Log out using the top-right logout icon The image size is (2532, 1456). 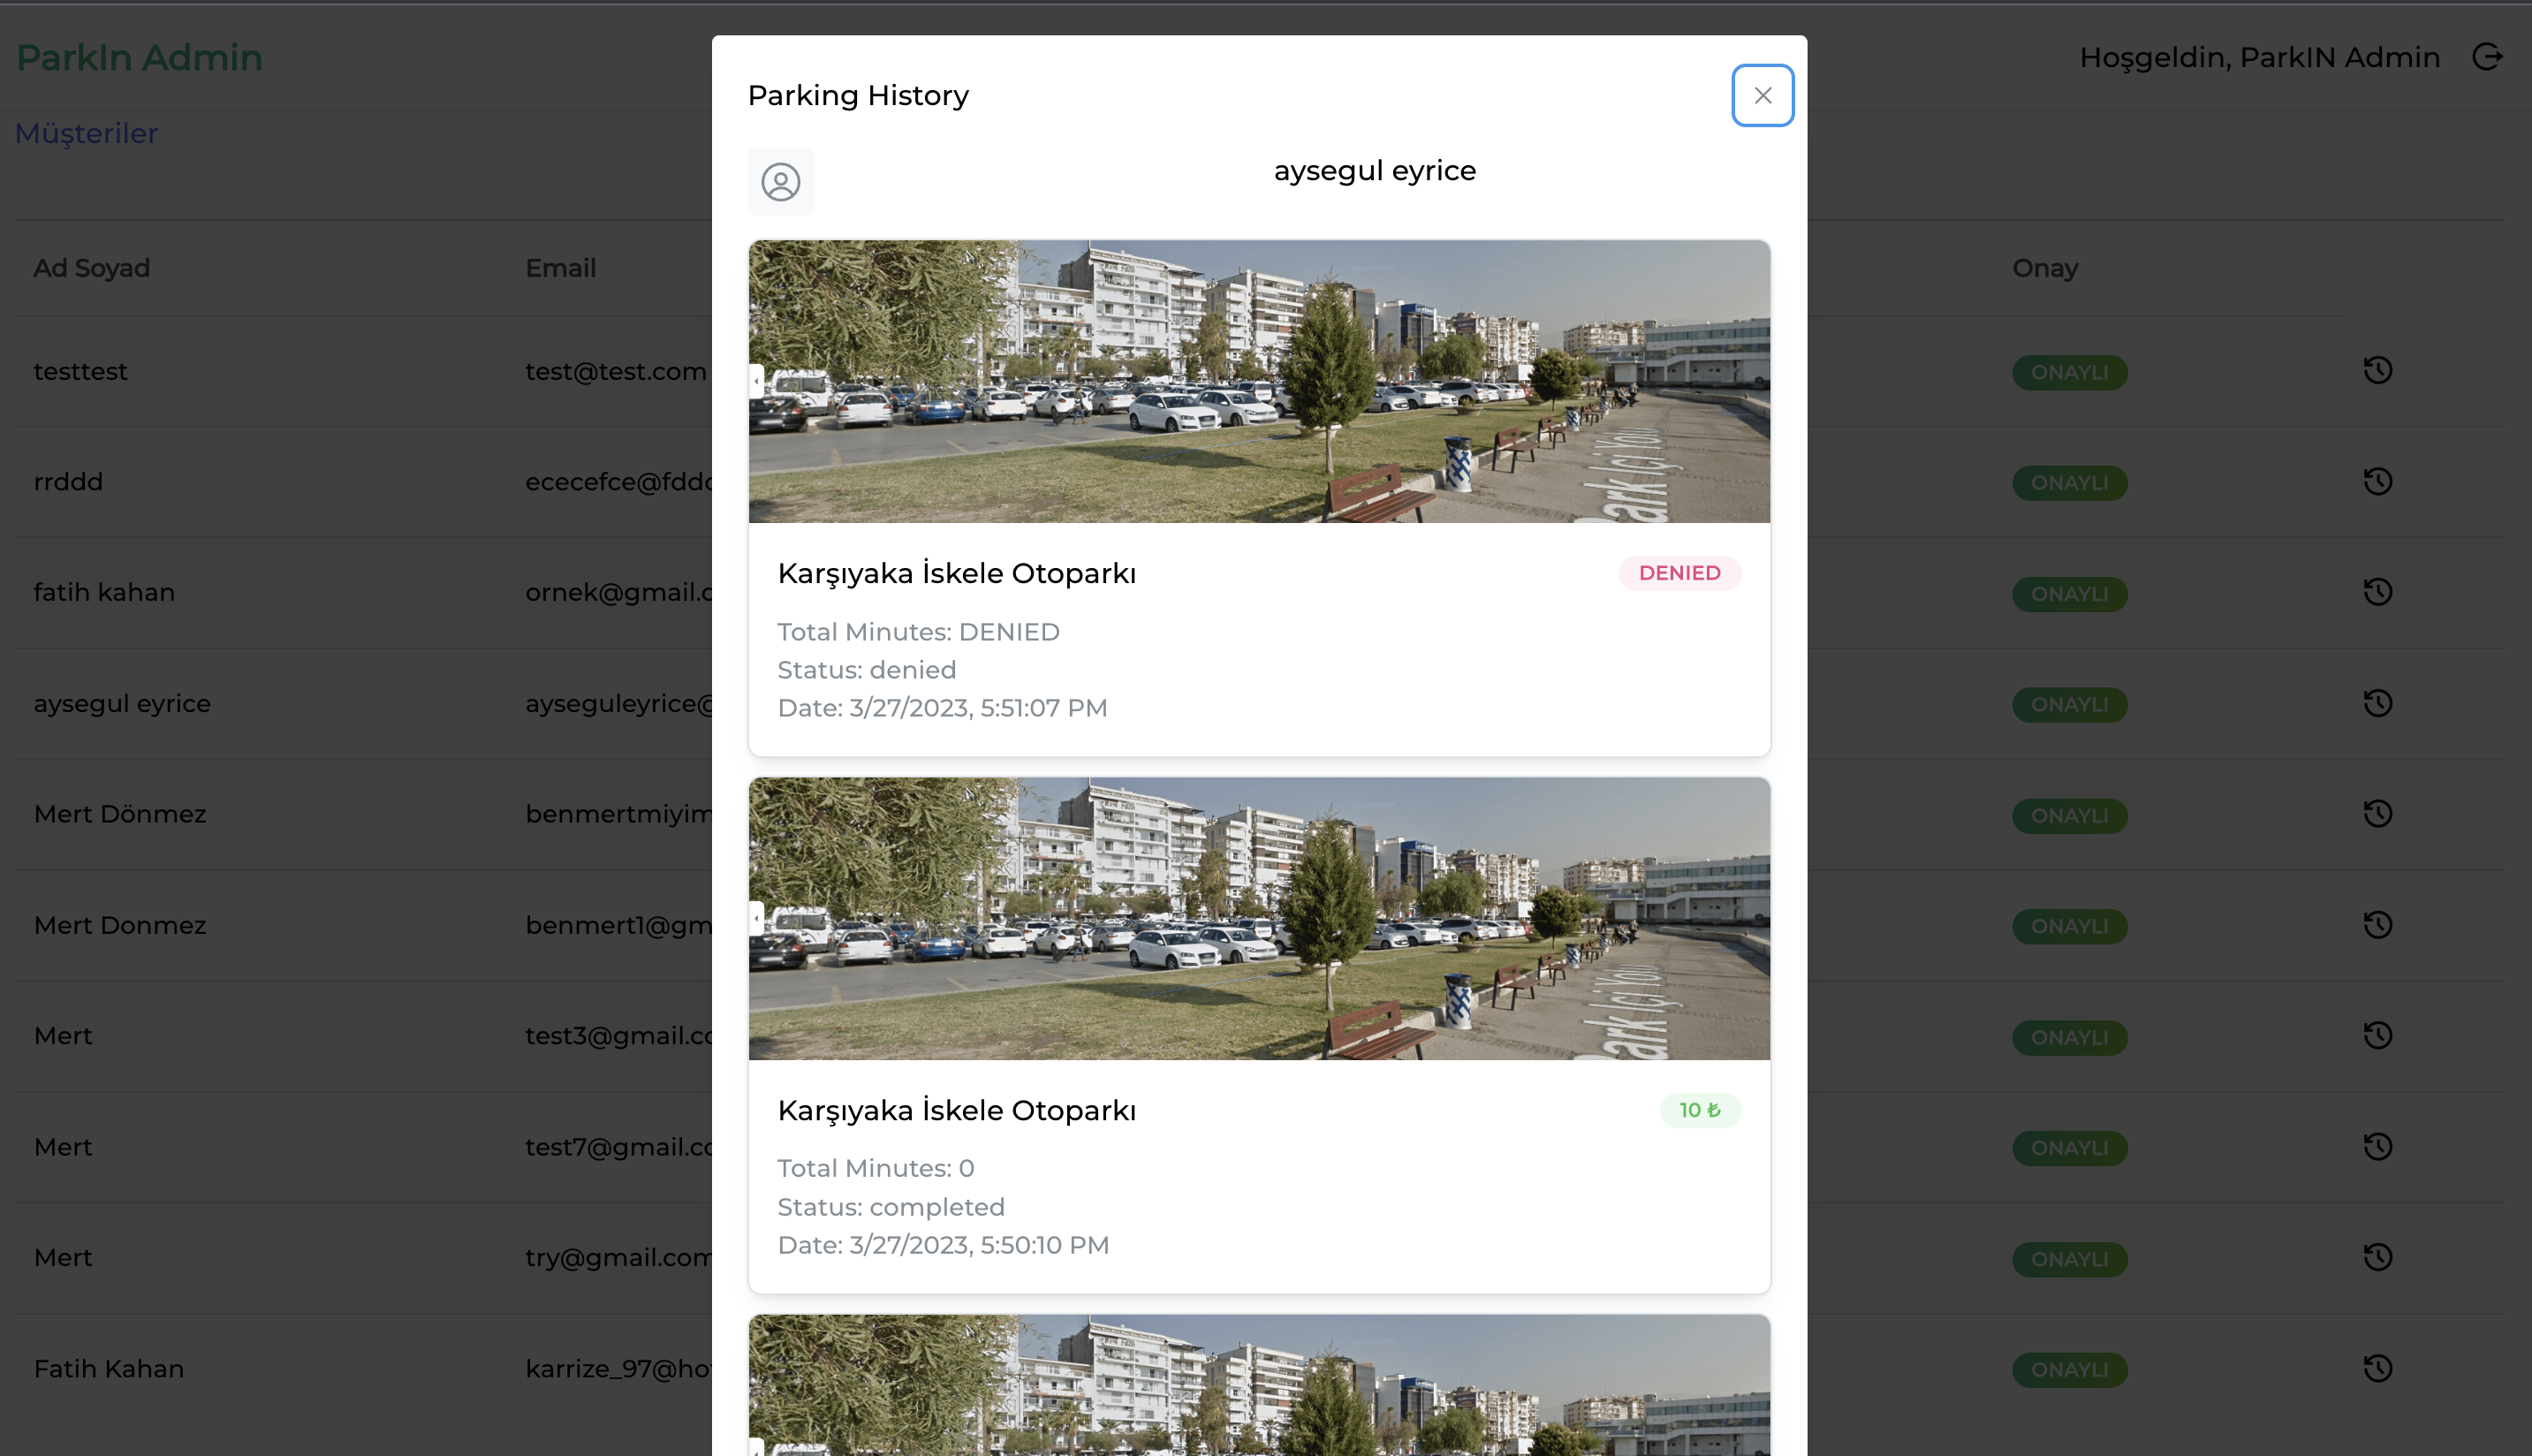pyautogui.click(x=2488, y=57)
